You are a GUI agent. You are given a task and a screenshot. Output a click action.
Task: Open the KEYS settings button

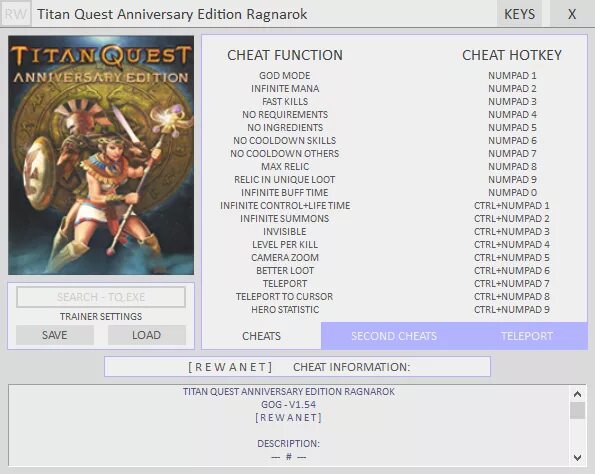coord(519,14)
